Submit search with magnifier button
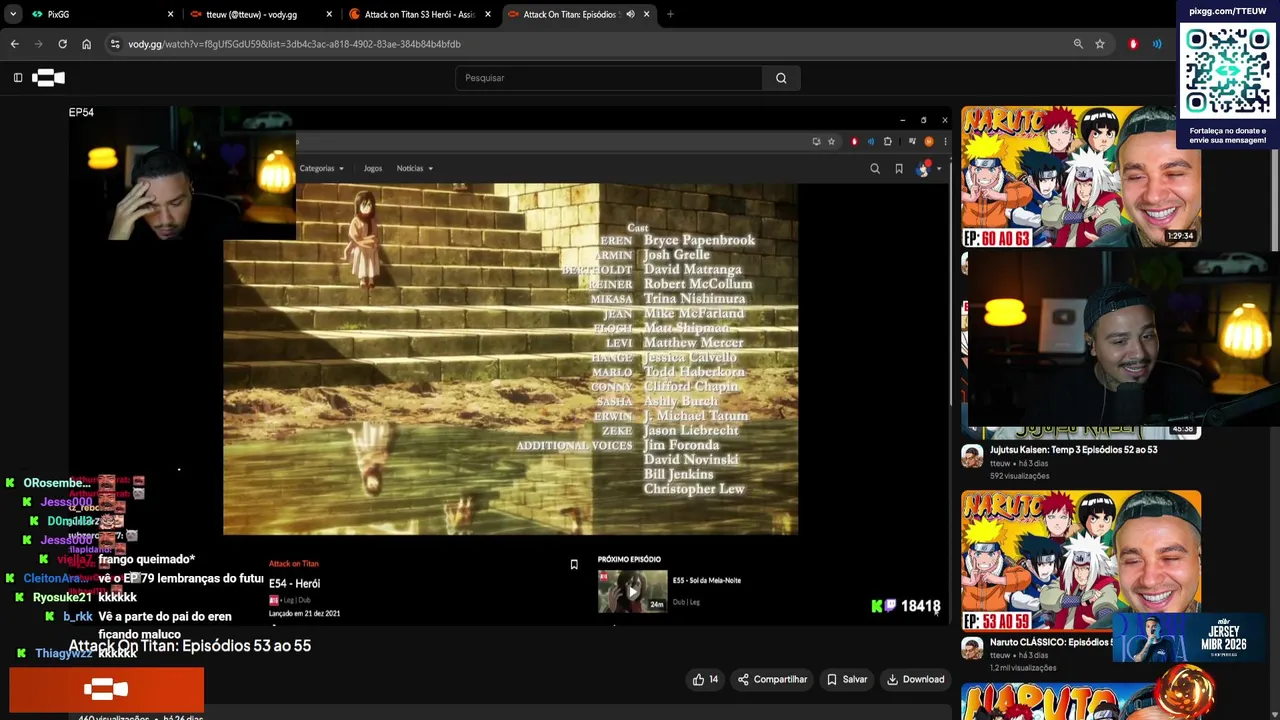Screen dimensions: 1280x720 [x=781, y=78]
